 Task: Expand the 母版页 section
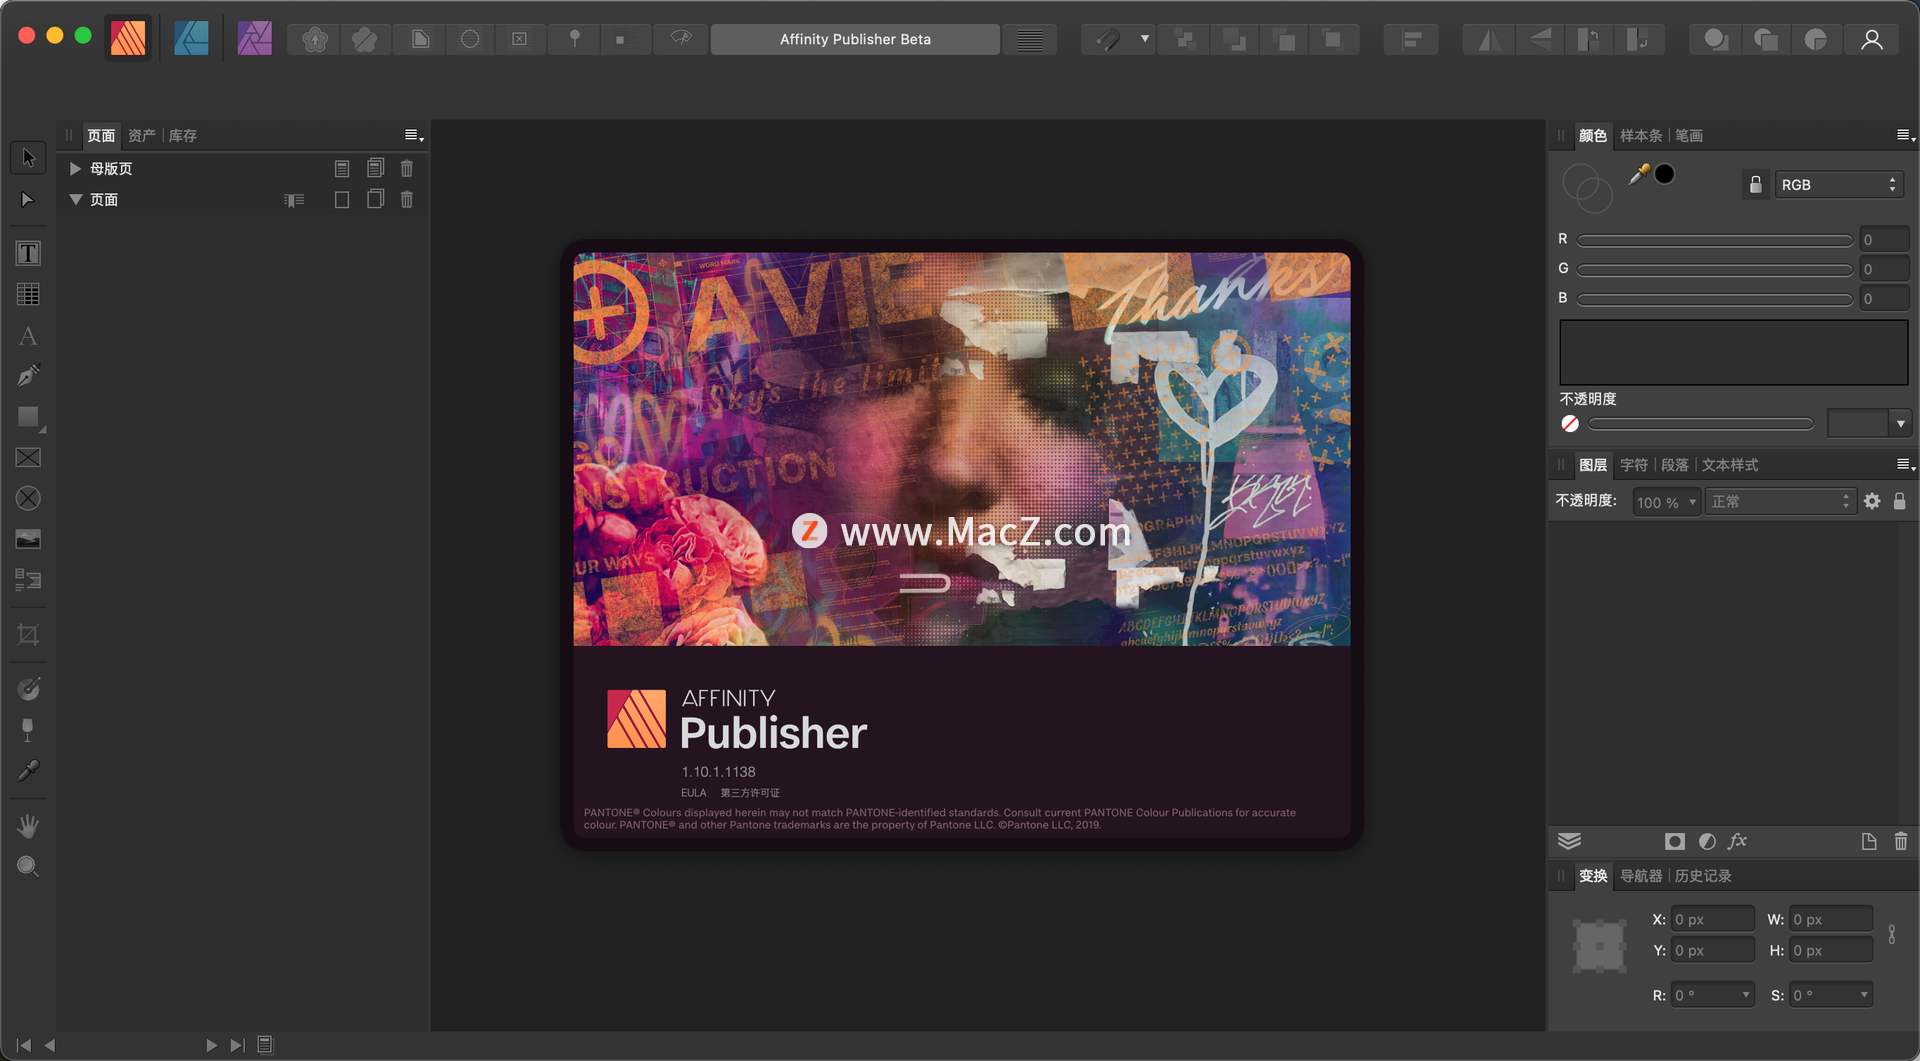click(75, 168)
